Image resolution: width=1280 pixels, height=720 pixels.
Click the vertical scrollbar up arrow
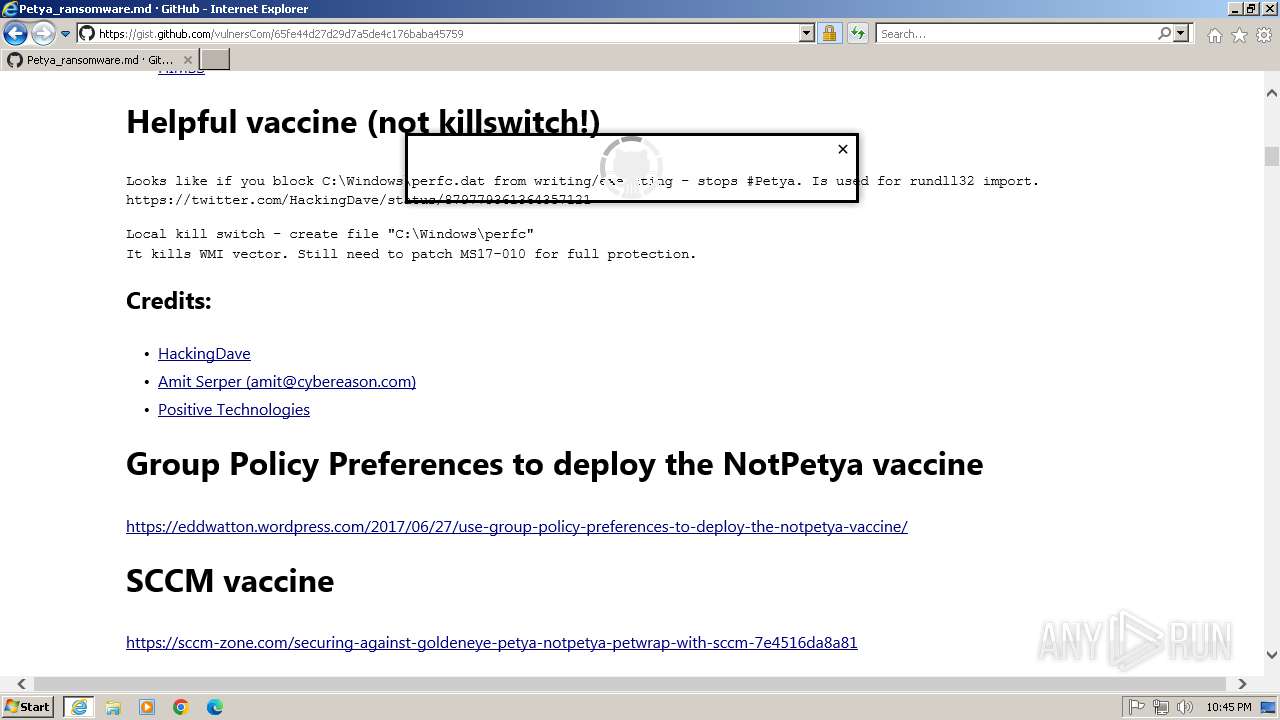[x=1272, y=93]
